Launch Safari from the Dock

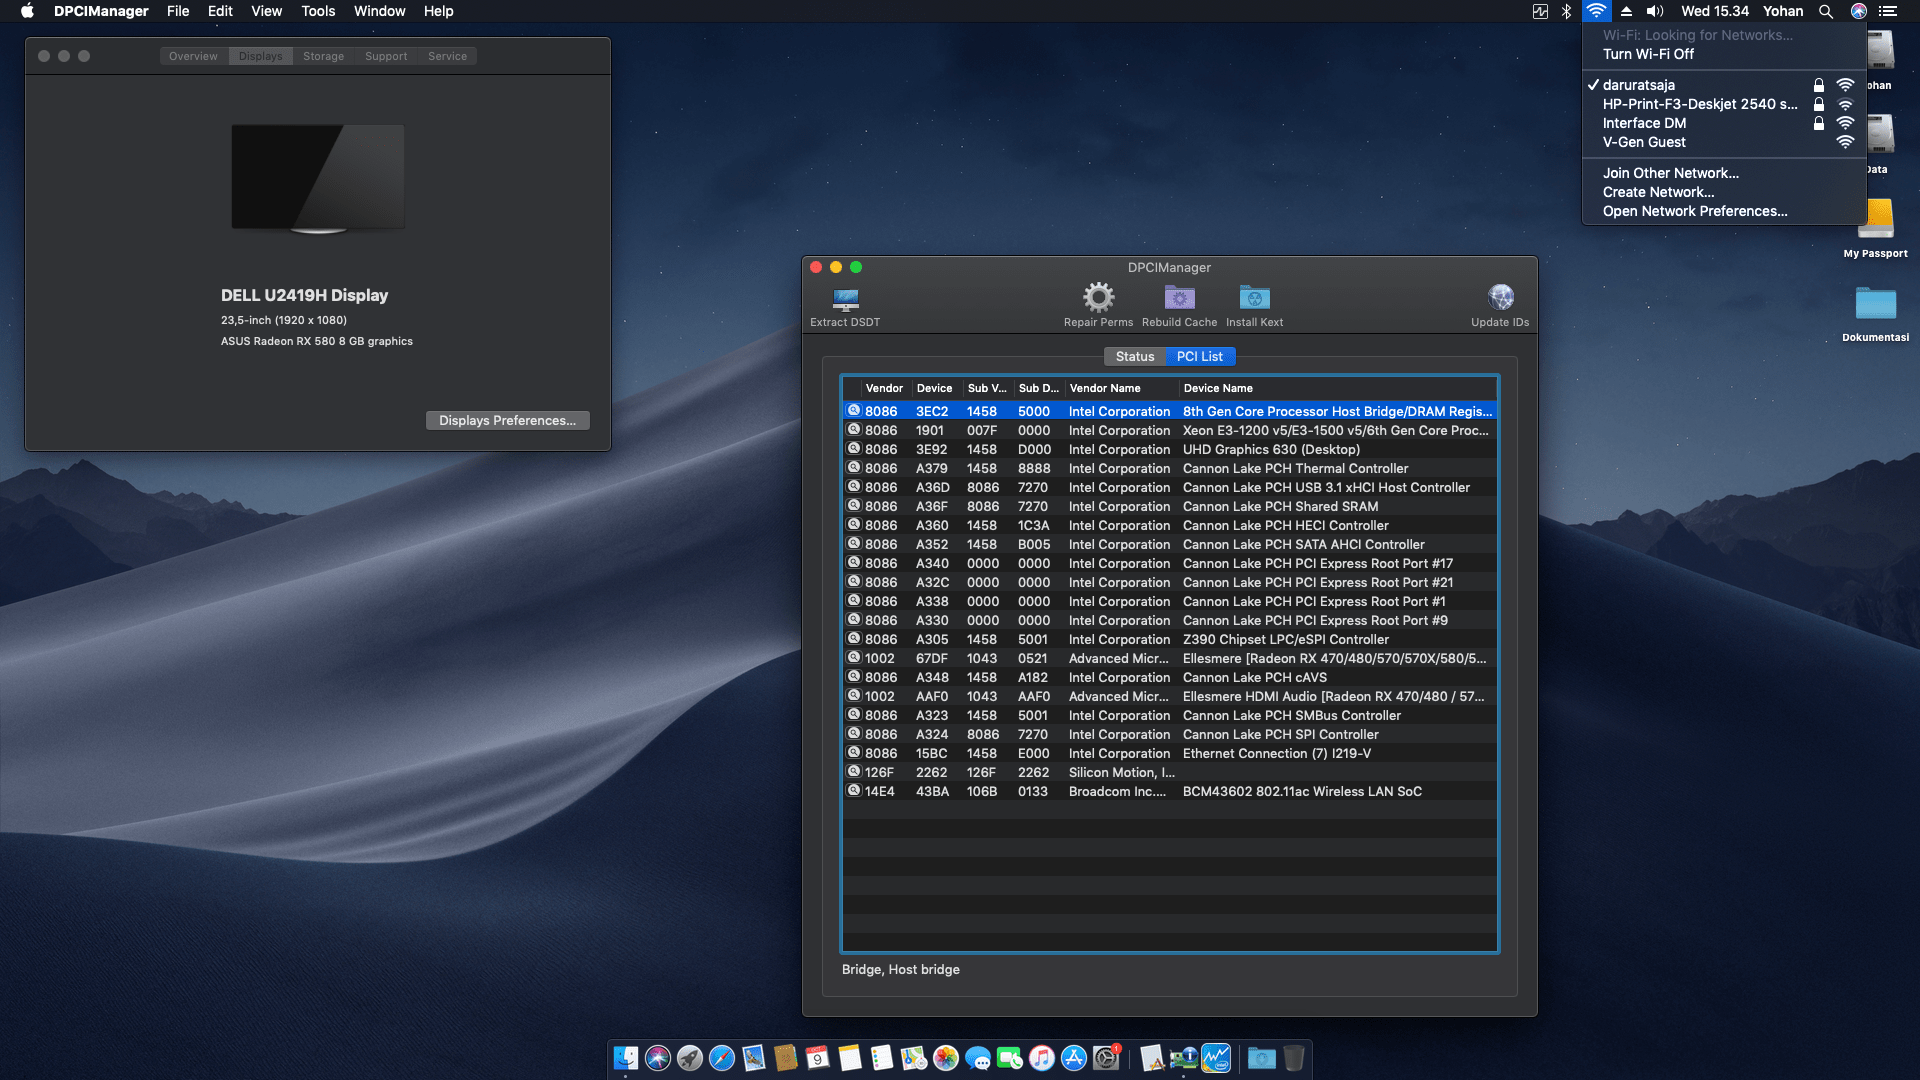click(x=722, y=1058)
